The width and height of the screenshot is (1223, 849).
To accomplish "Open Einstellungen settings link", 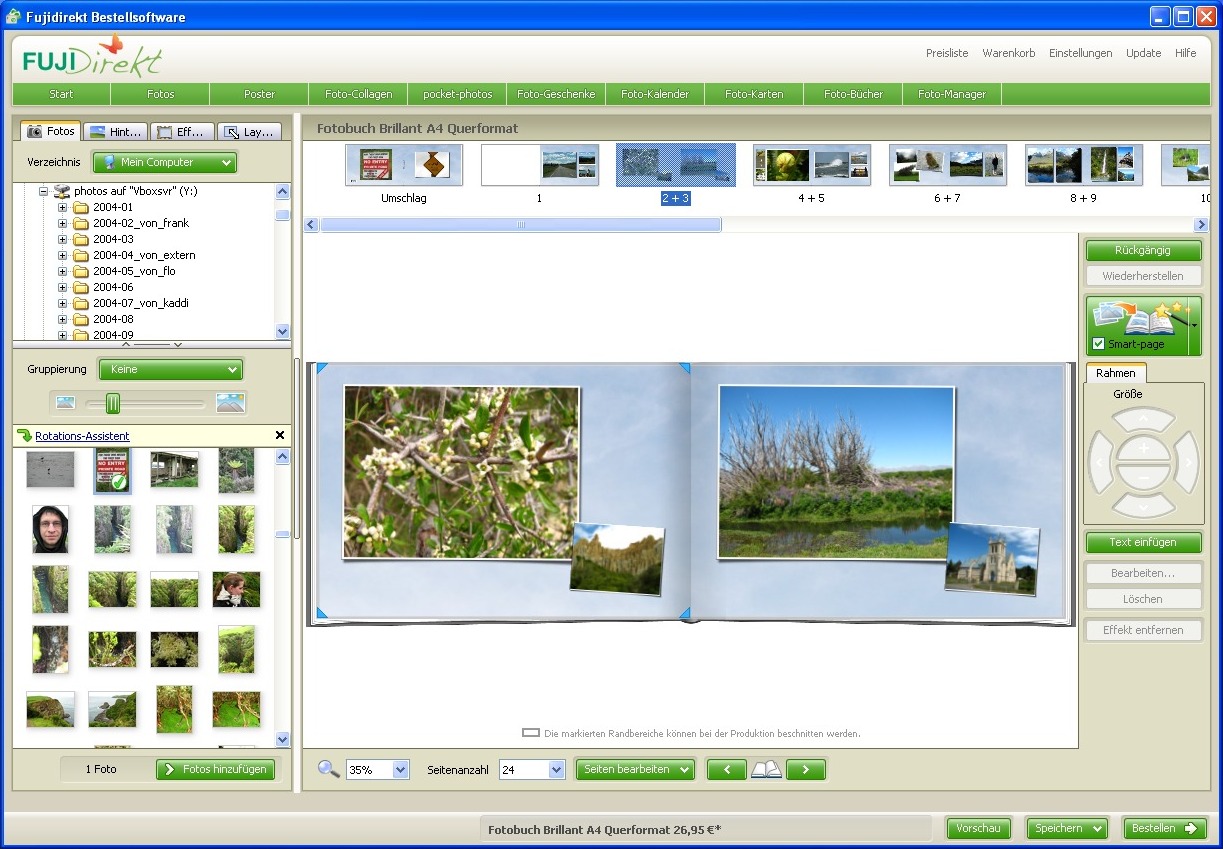I will pyautogui.click(x=1080, y=53).
